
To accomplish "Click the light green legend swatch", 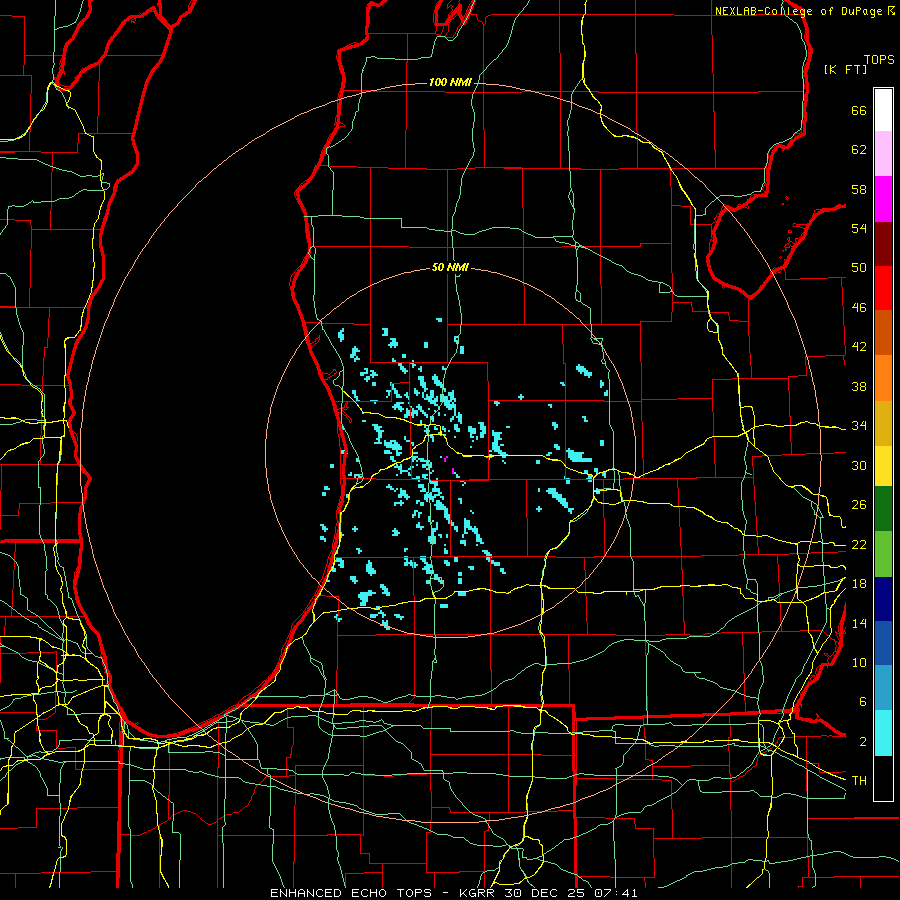I will click(x=883, y=554).
